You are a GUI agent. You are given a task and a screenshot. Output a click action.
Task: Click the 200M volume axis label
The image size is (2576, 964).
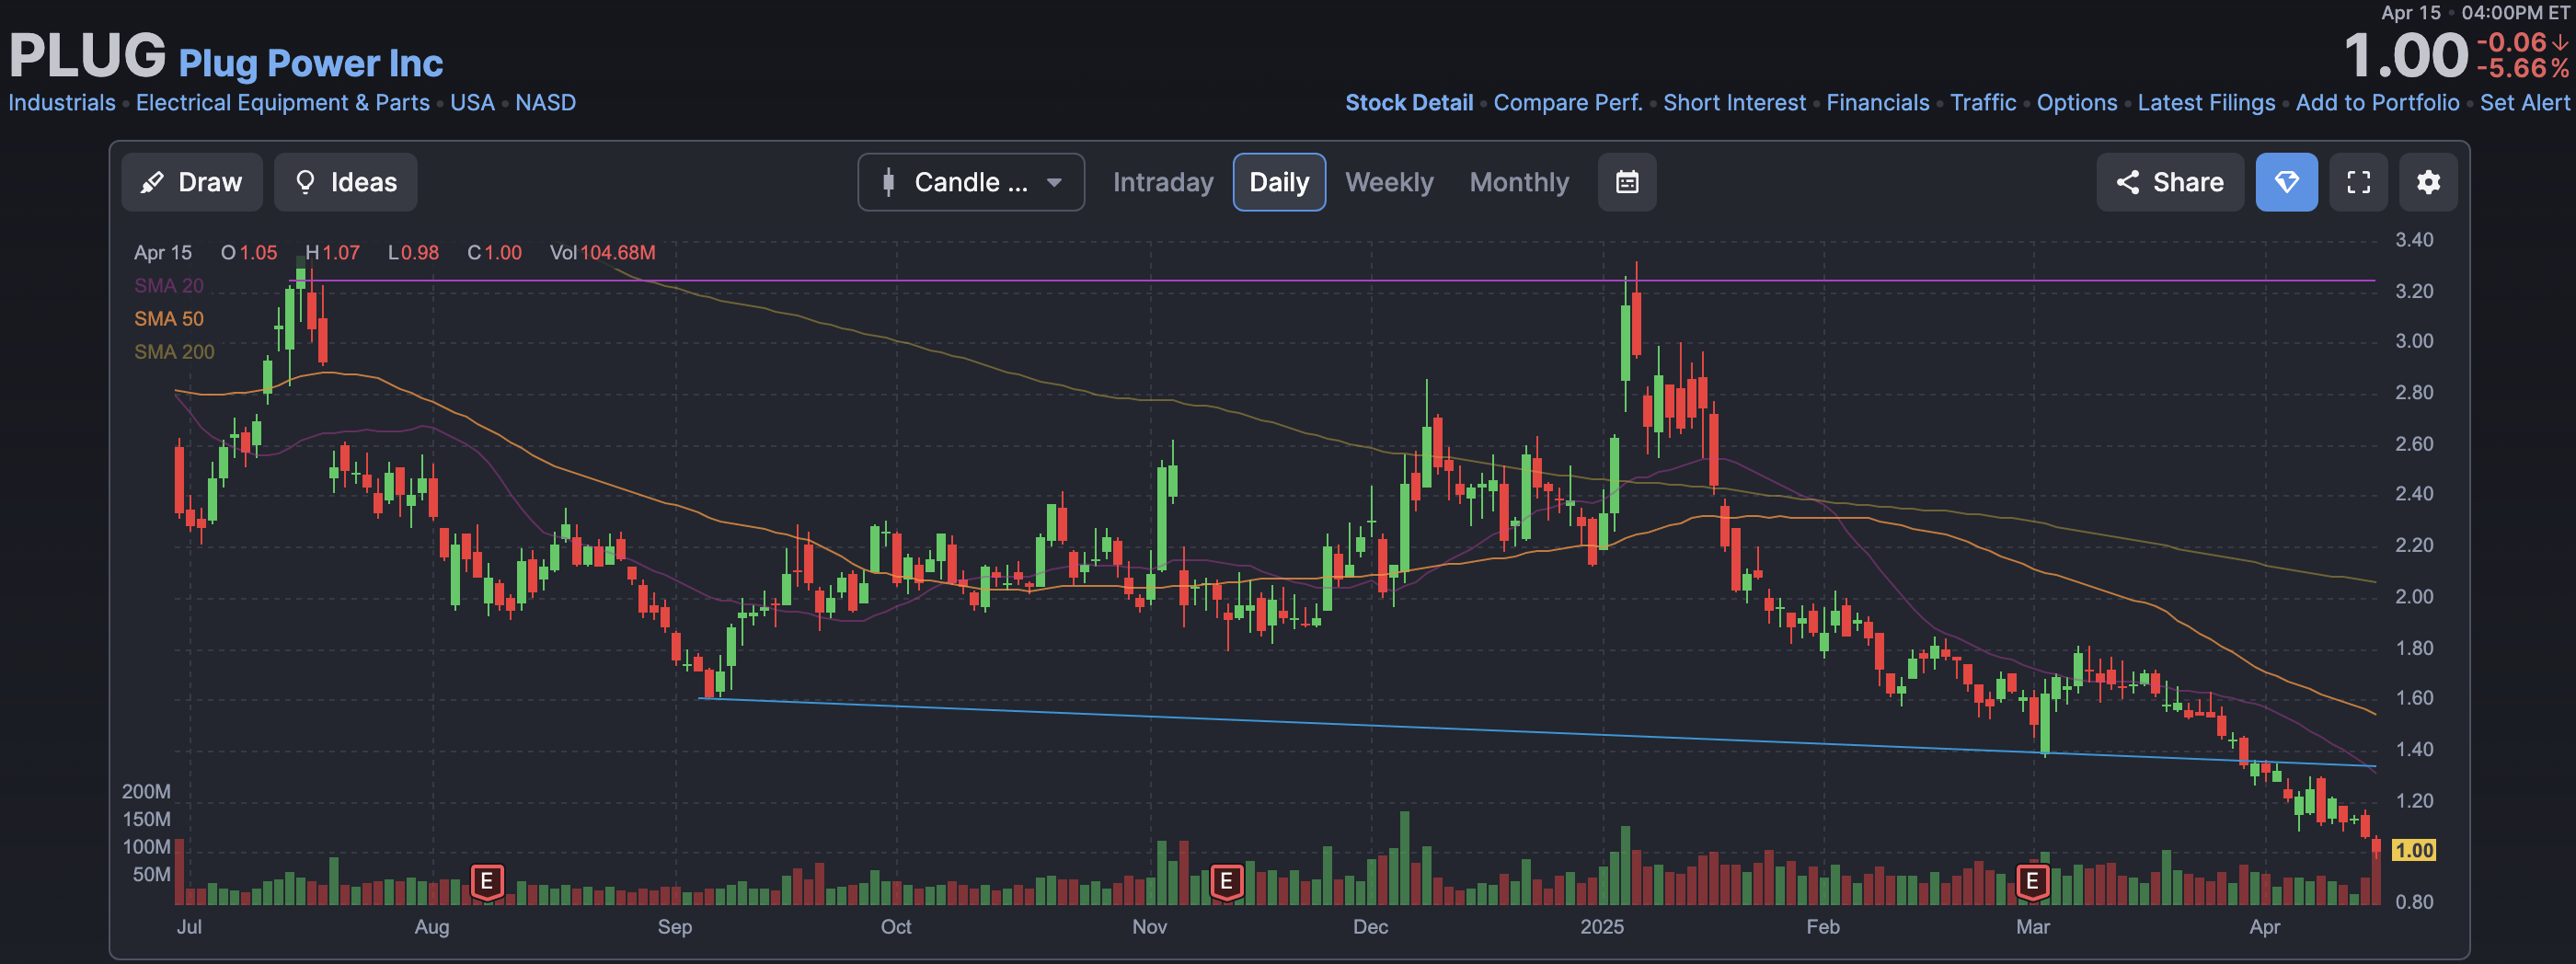(x=146, y=792)
